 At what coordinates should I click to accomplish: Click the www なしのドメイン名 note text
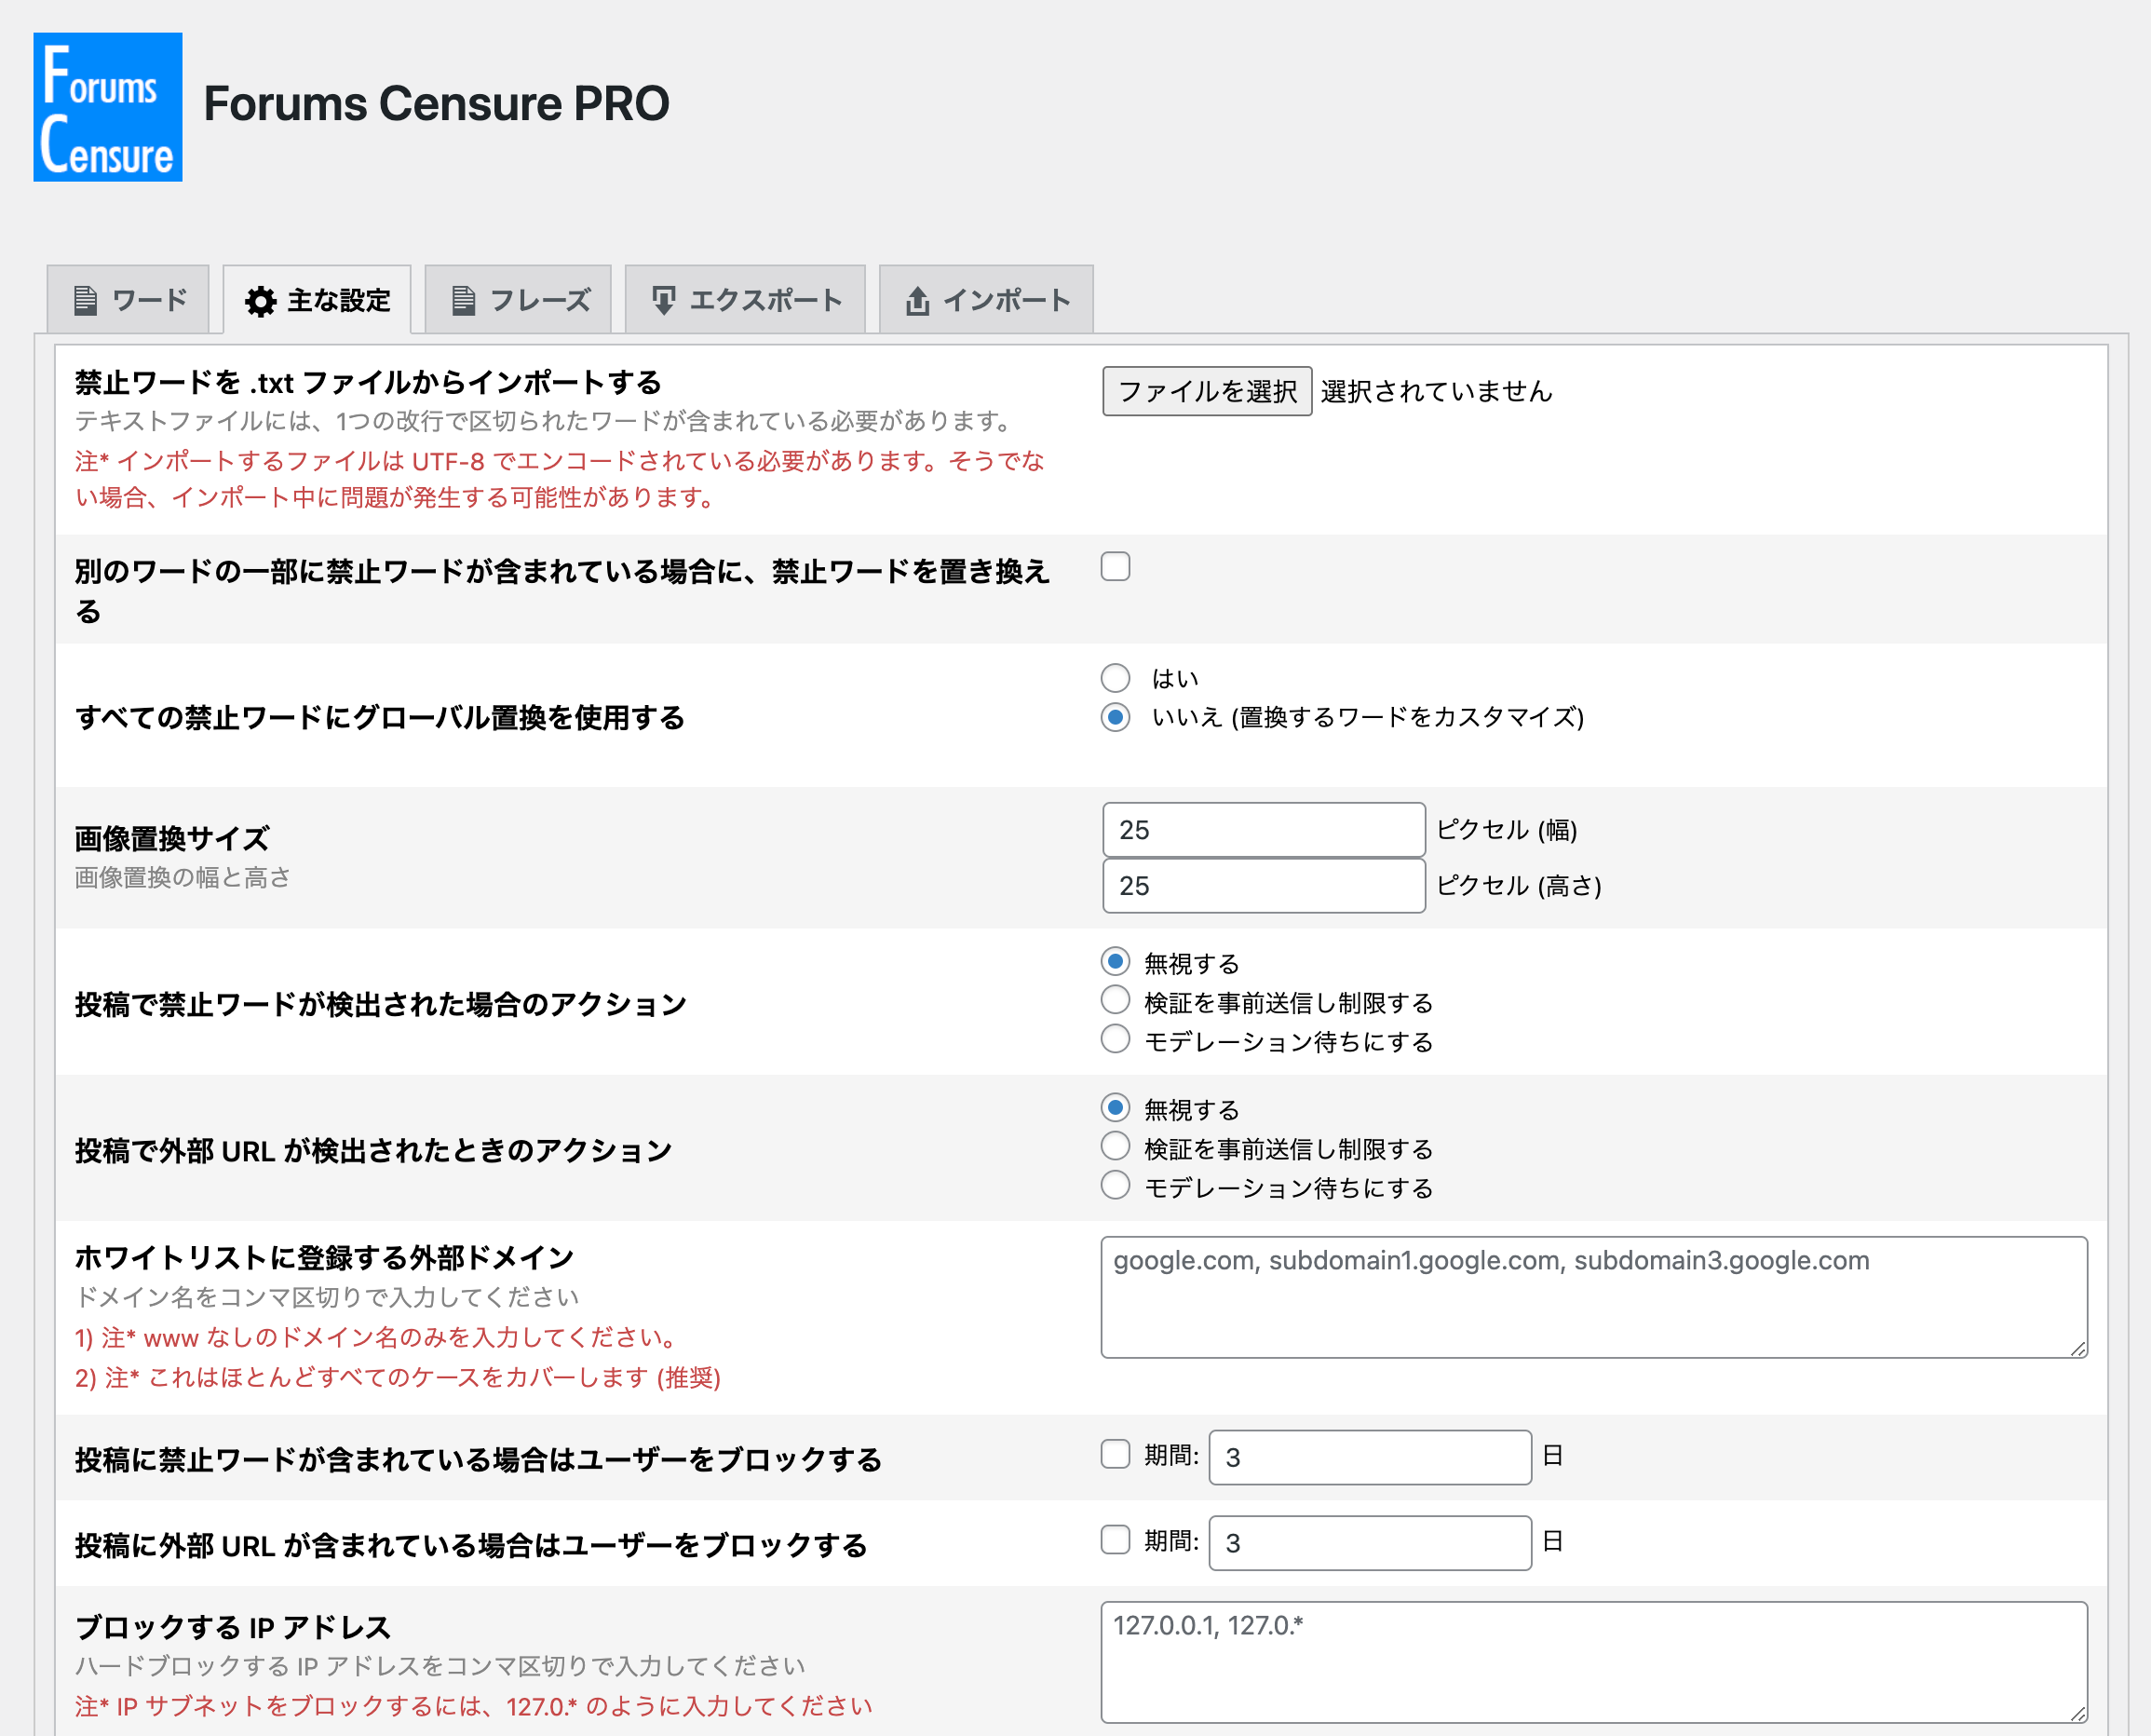pyautogui.click(x=378, y=1337)
